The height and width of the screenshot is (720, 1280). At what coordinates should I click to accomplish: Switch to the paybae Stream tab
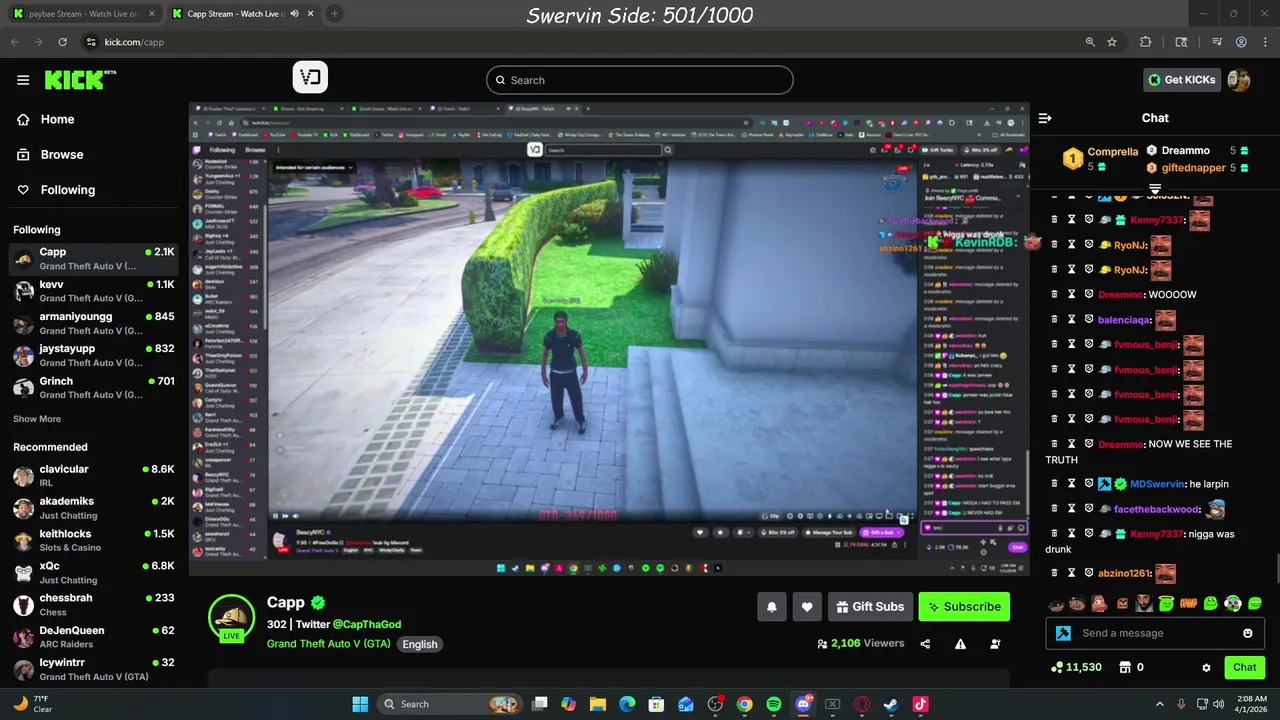coord(84,14)
